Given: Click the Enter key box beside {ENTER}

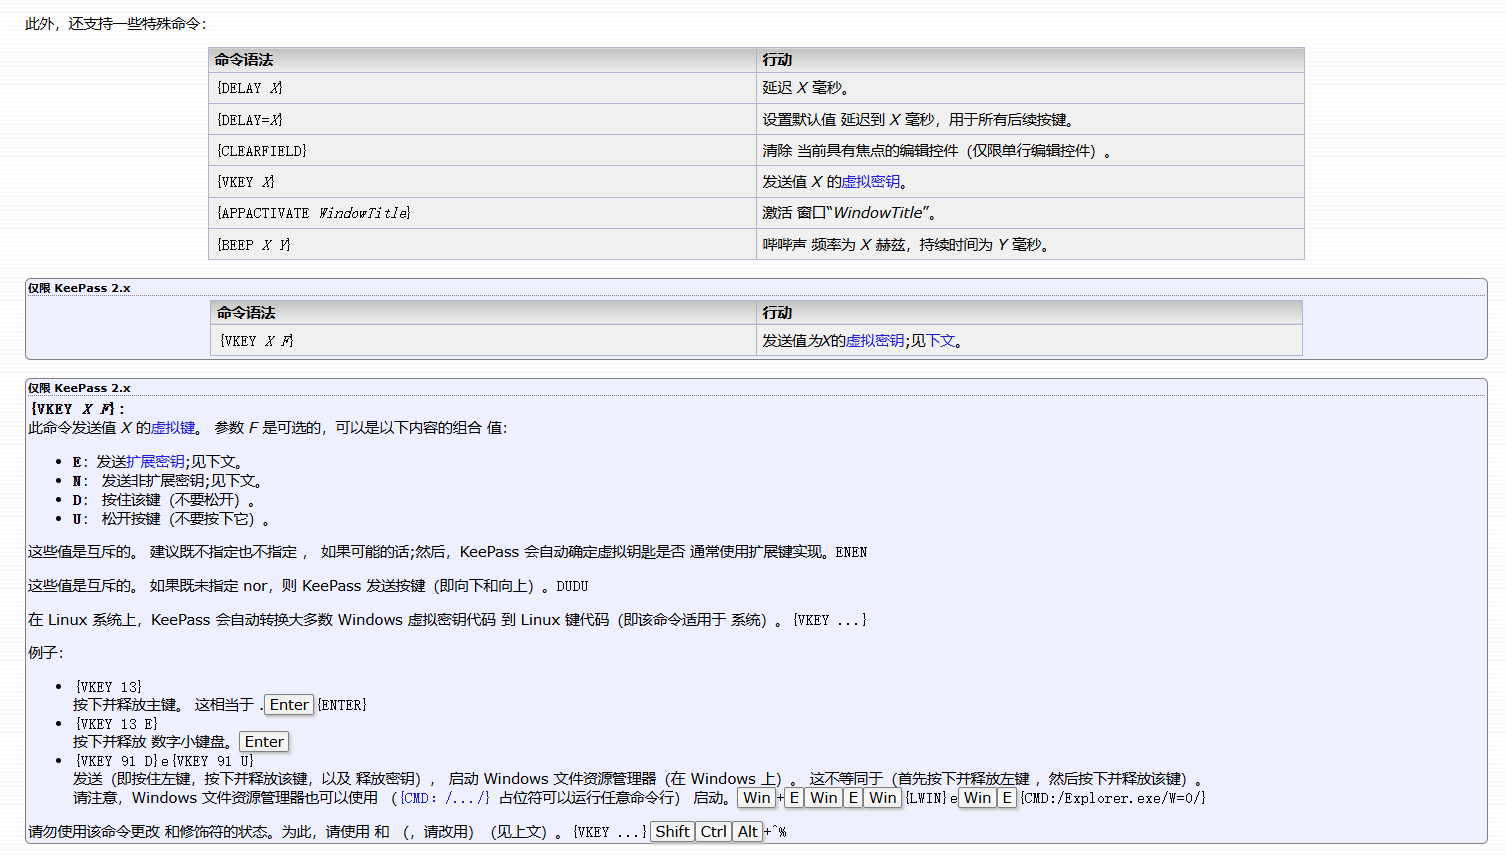Looking at the screenshot, I should 289,705.
